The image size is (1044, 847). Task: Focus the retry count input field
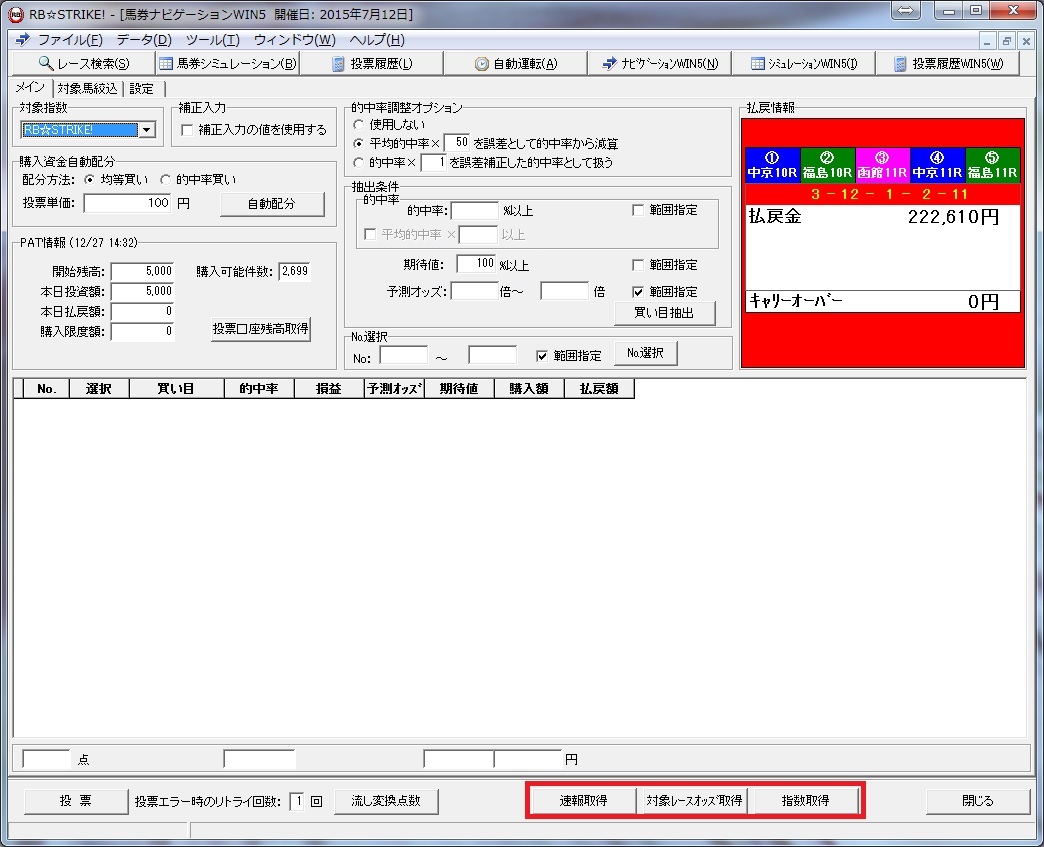click(297, 801)
